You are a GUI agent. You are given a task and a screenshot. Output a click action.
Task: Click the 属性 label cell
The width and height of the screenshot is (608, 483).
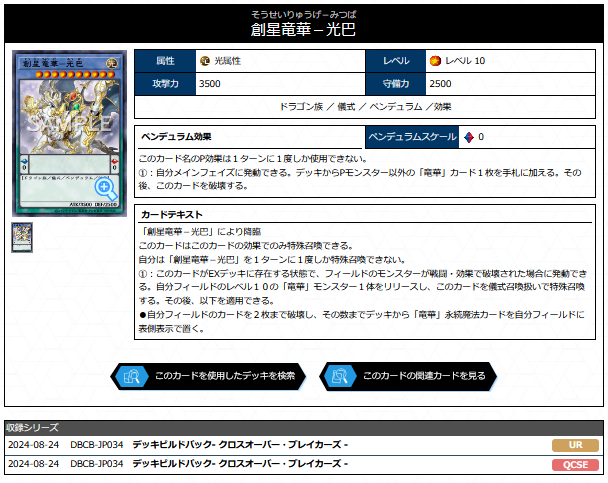click(x=165, y=61)
